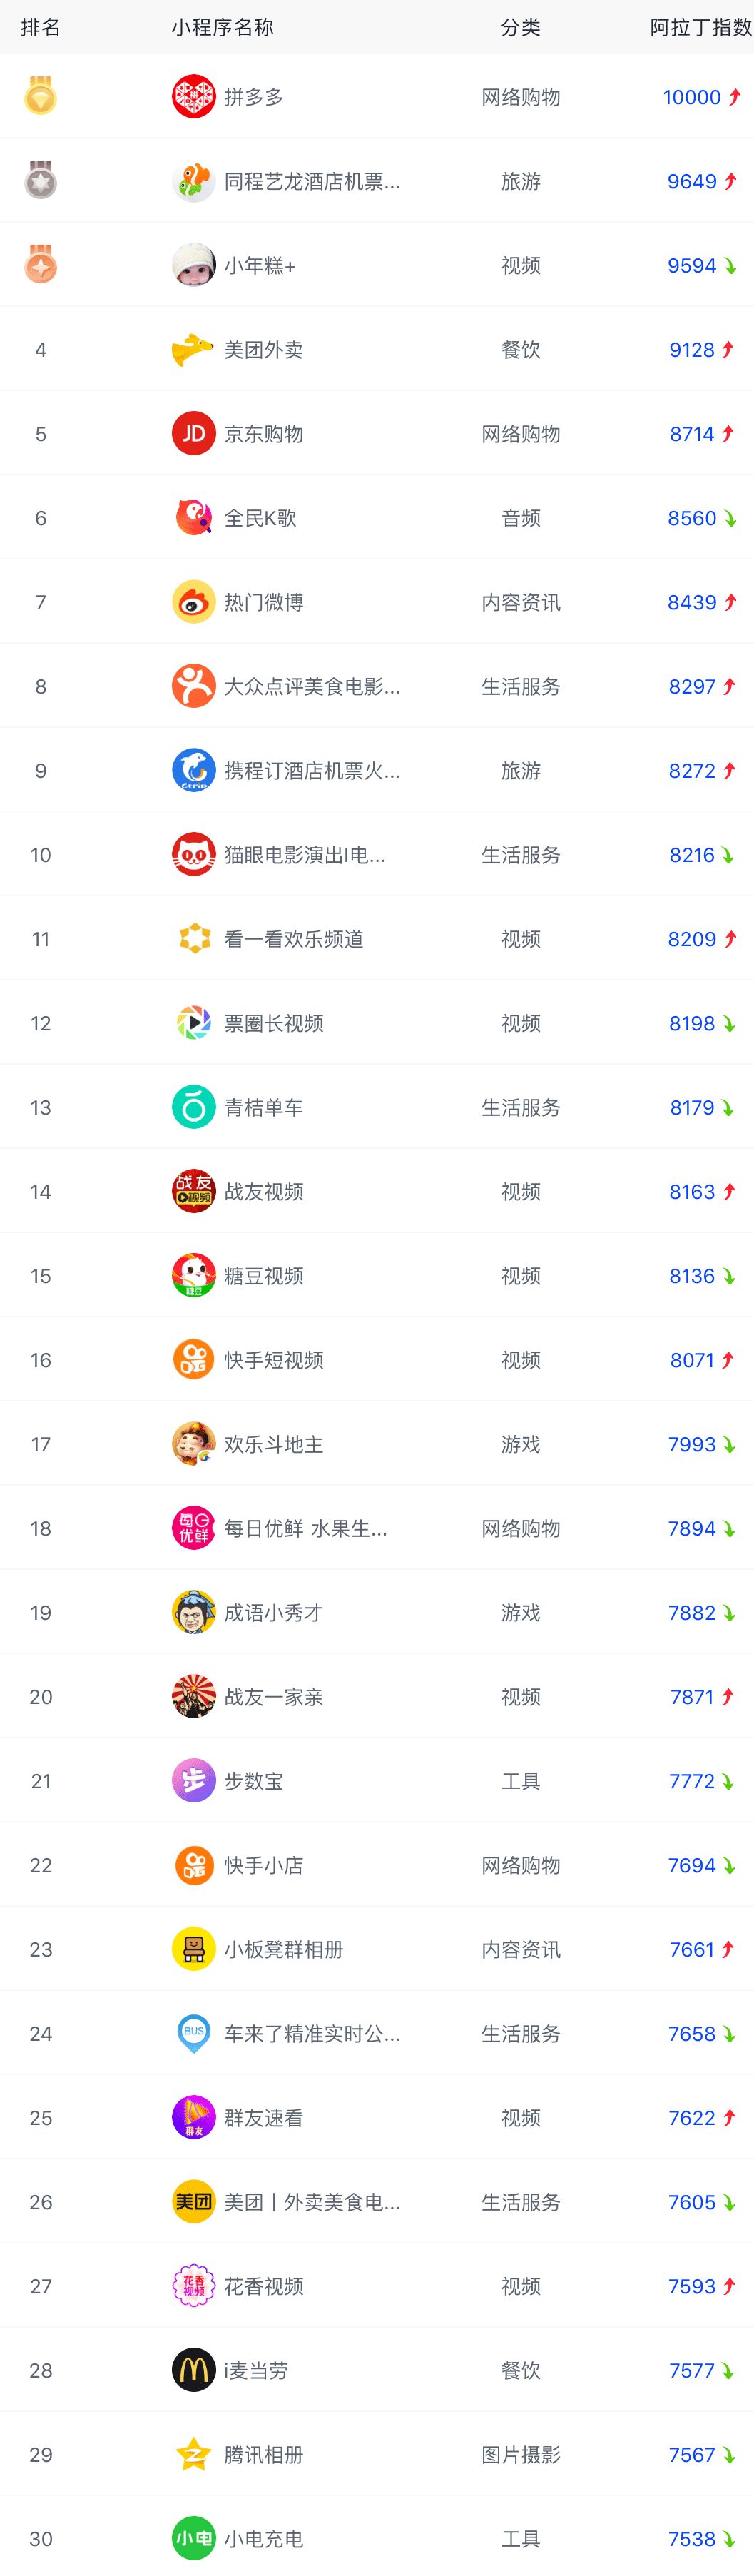Image resolution: width=754 pixels, height=2576 pixels.
Task: Tap the 腾讯相册 star icon
Action: [x=194, y=2454]
